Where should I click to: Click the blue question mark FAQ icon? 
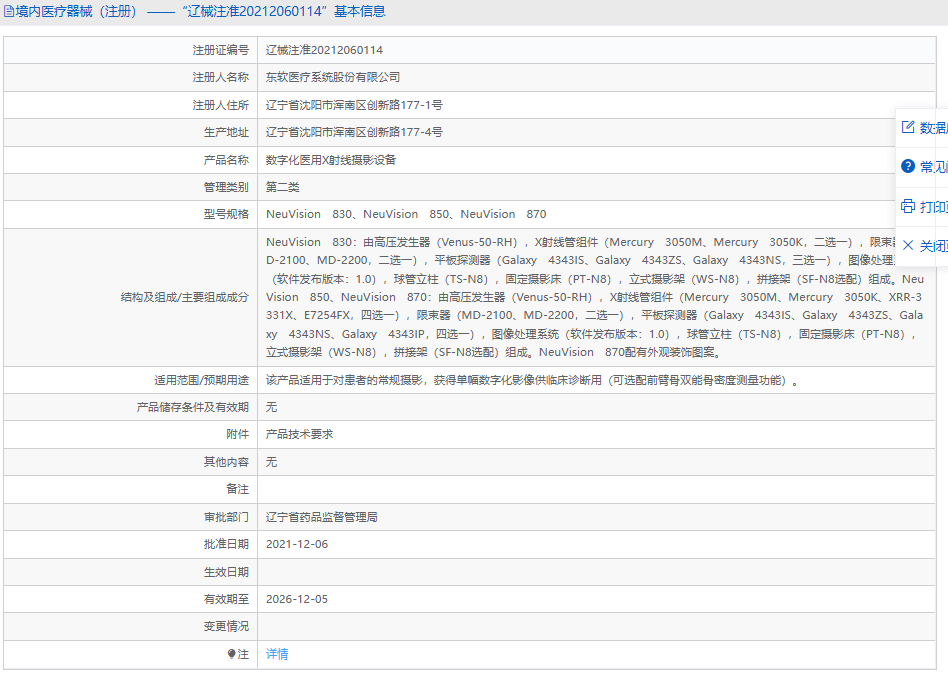pyautogui.click(x=908, y=167)
